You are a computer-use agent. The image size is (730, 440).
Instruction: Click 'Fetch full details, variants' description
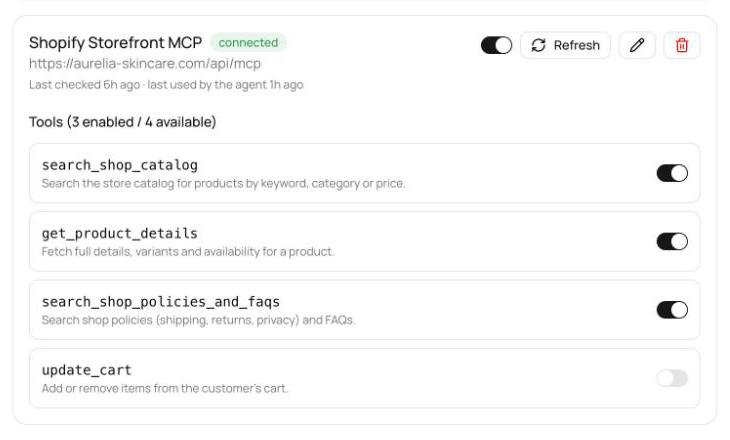[188, 252]
